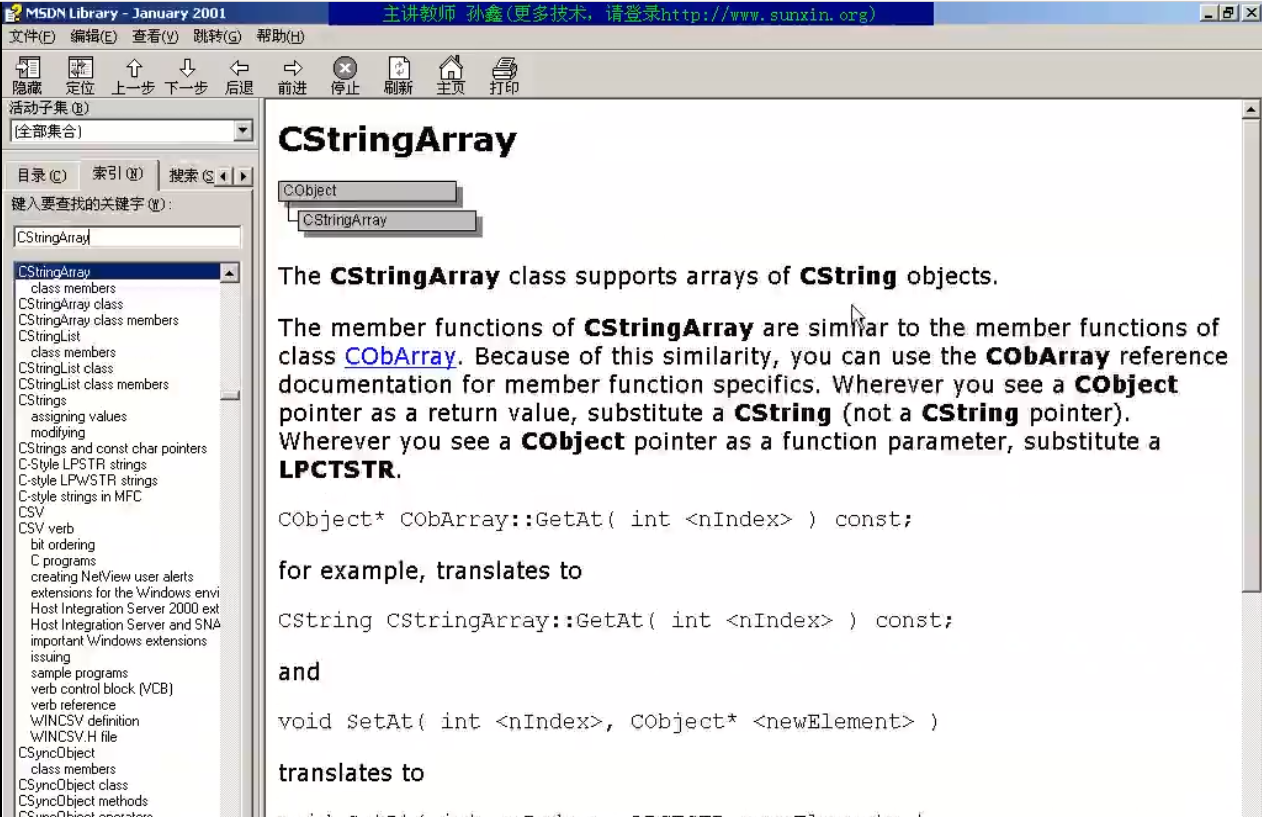This screenshot has width=1262, height=817.
Task: Select 'verb reference' index entry
Action: (x=73, y=705)
